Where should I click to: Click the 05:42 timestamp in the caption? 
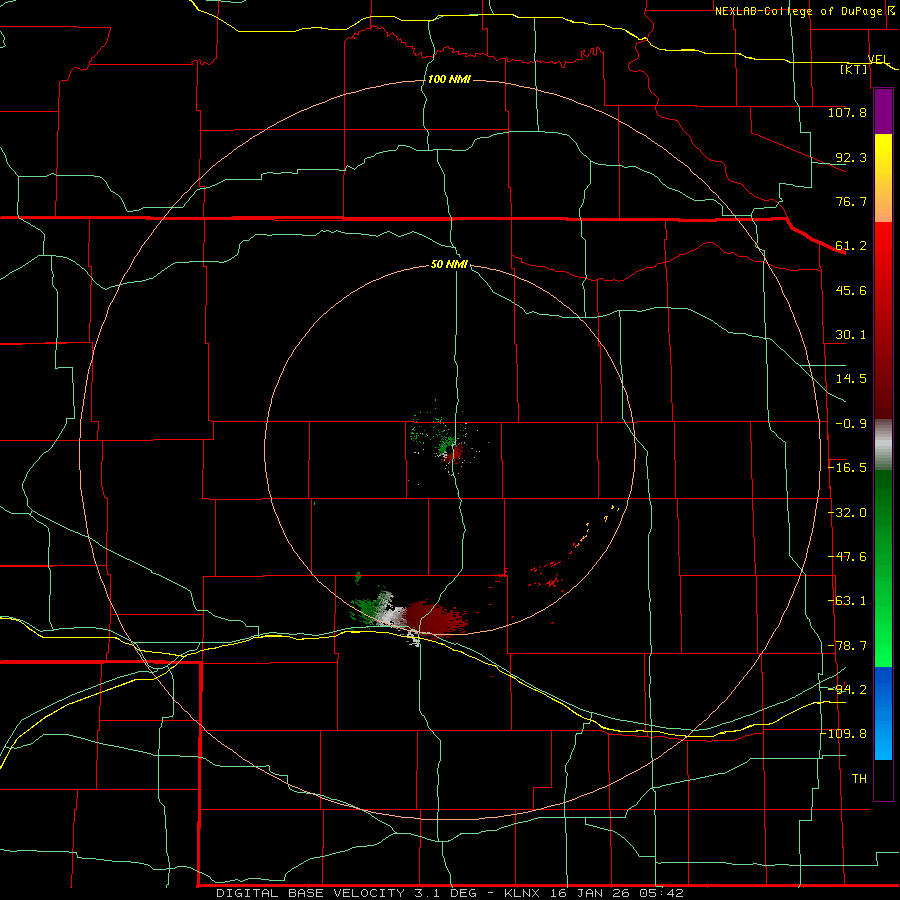pyautogui.click(x=661, y=893)
